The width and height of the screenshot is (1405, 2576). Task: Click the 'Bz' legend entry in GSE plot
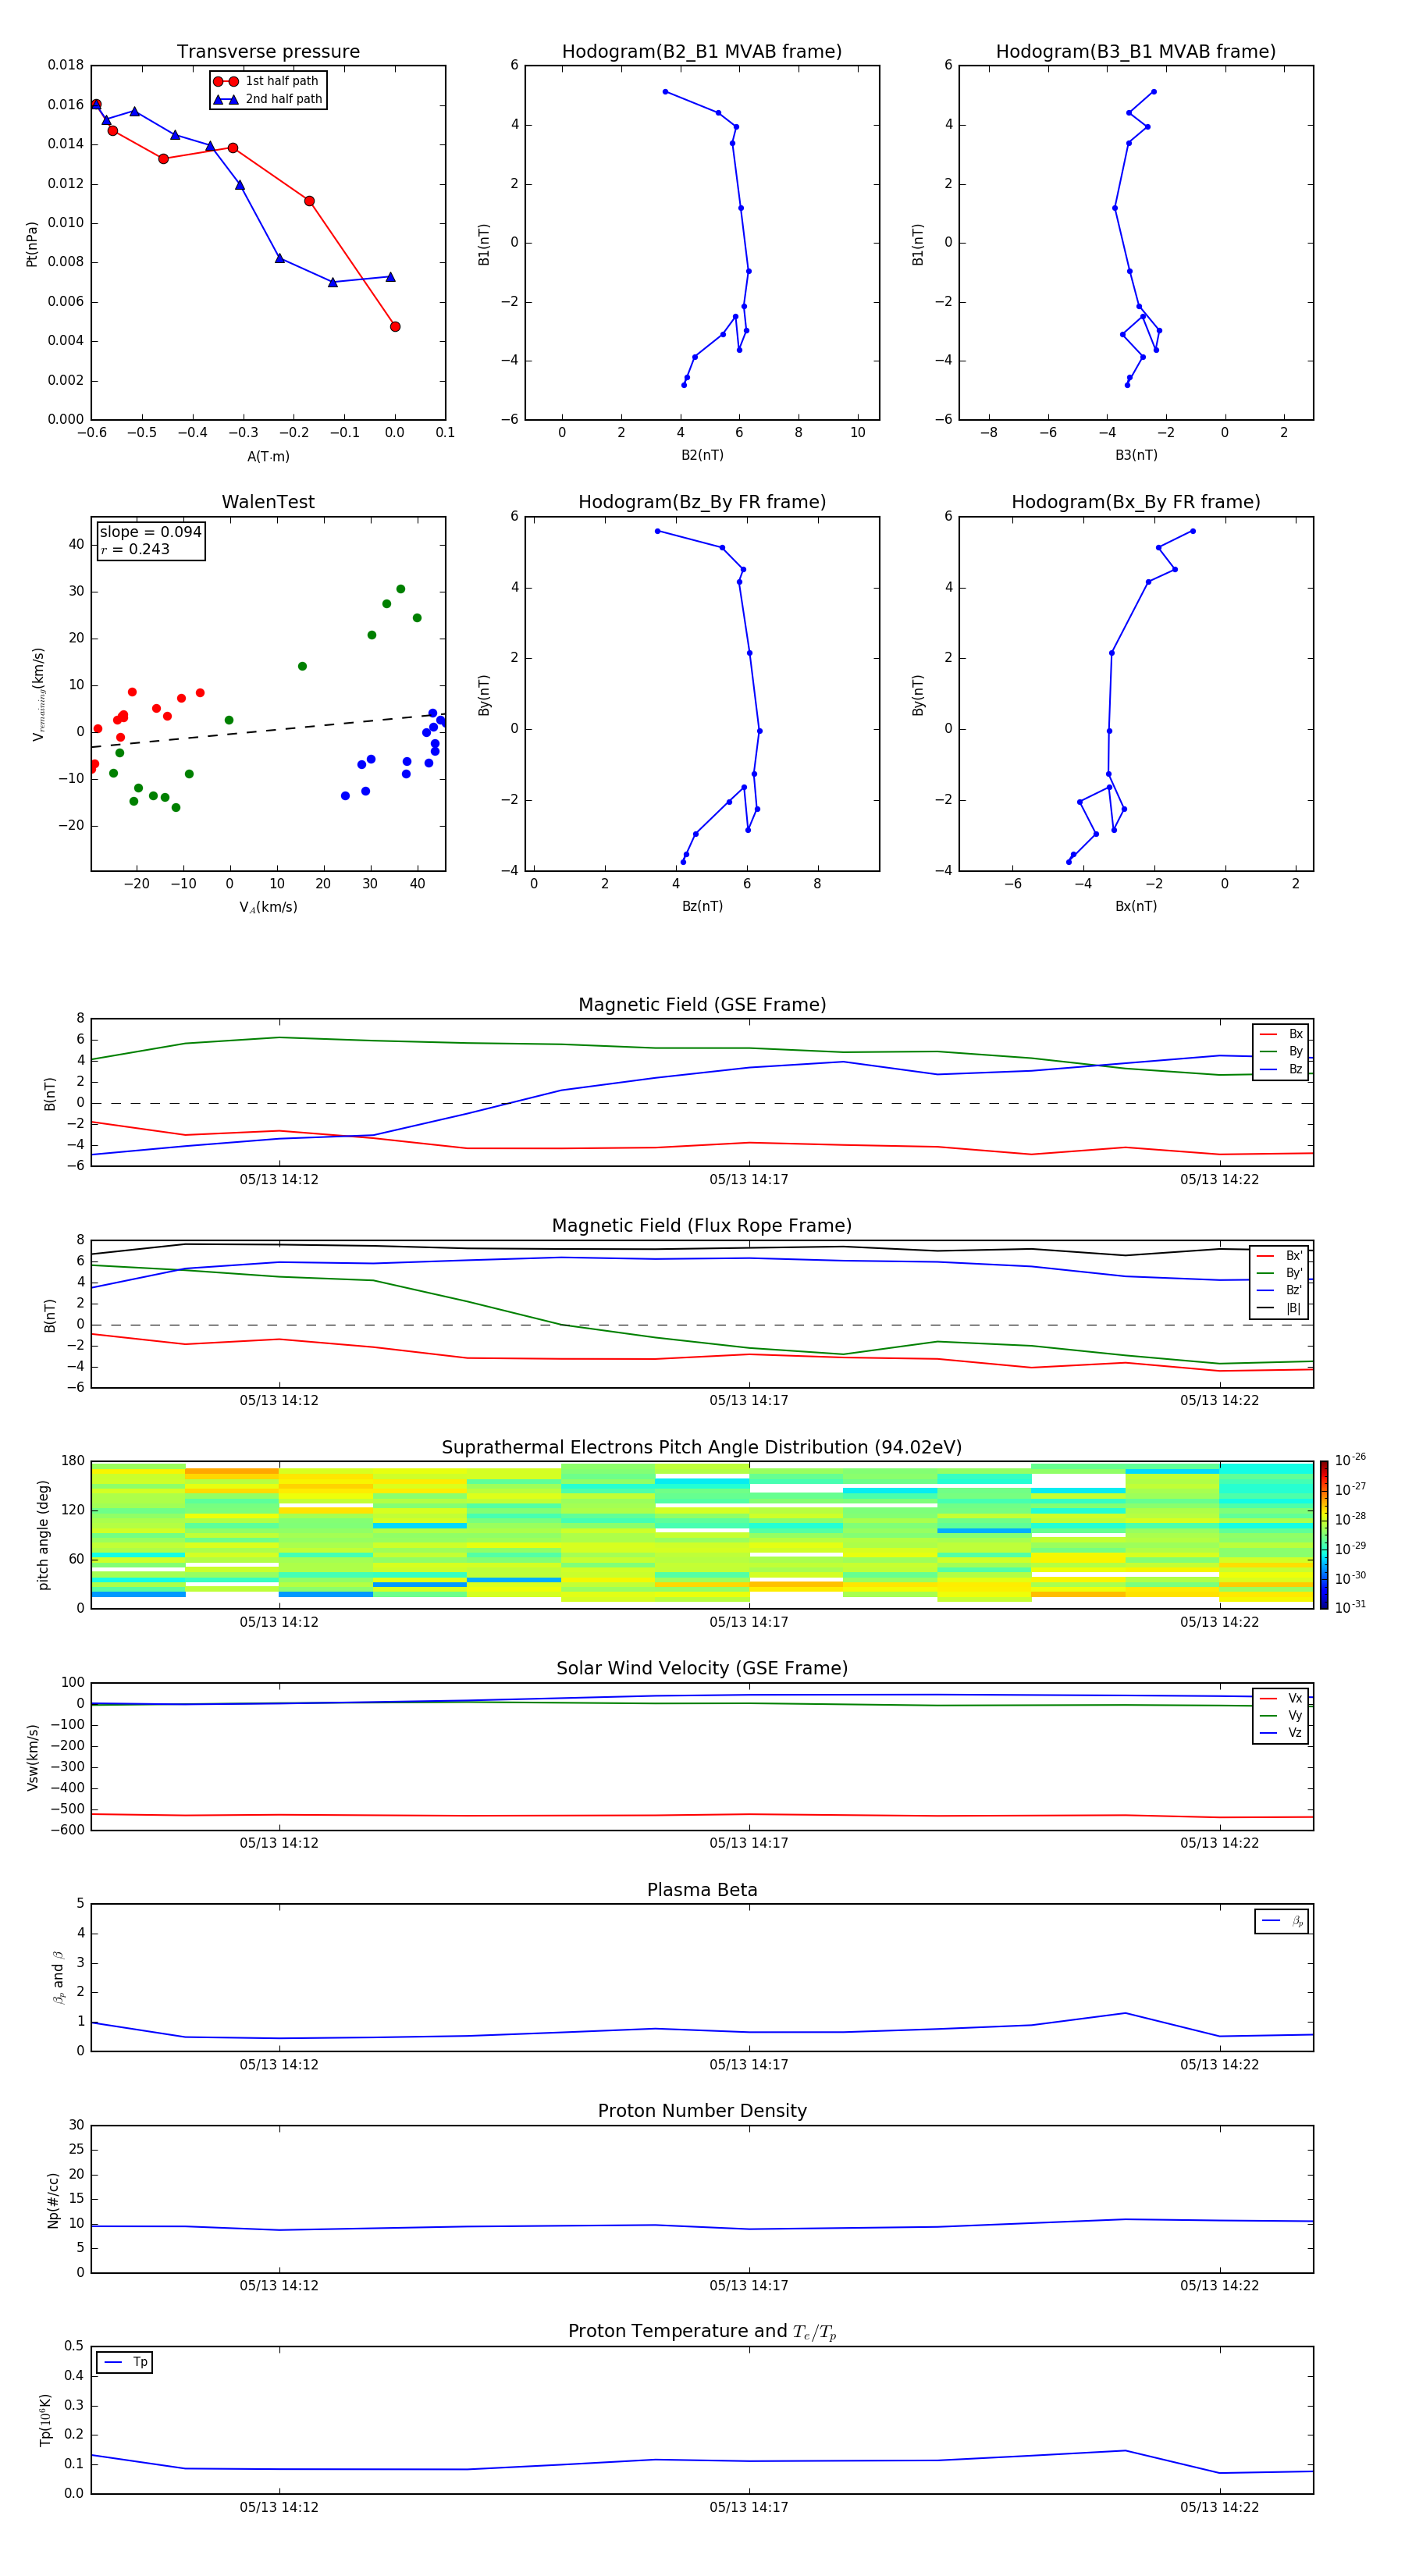coord(1281,1069)
